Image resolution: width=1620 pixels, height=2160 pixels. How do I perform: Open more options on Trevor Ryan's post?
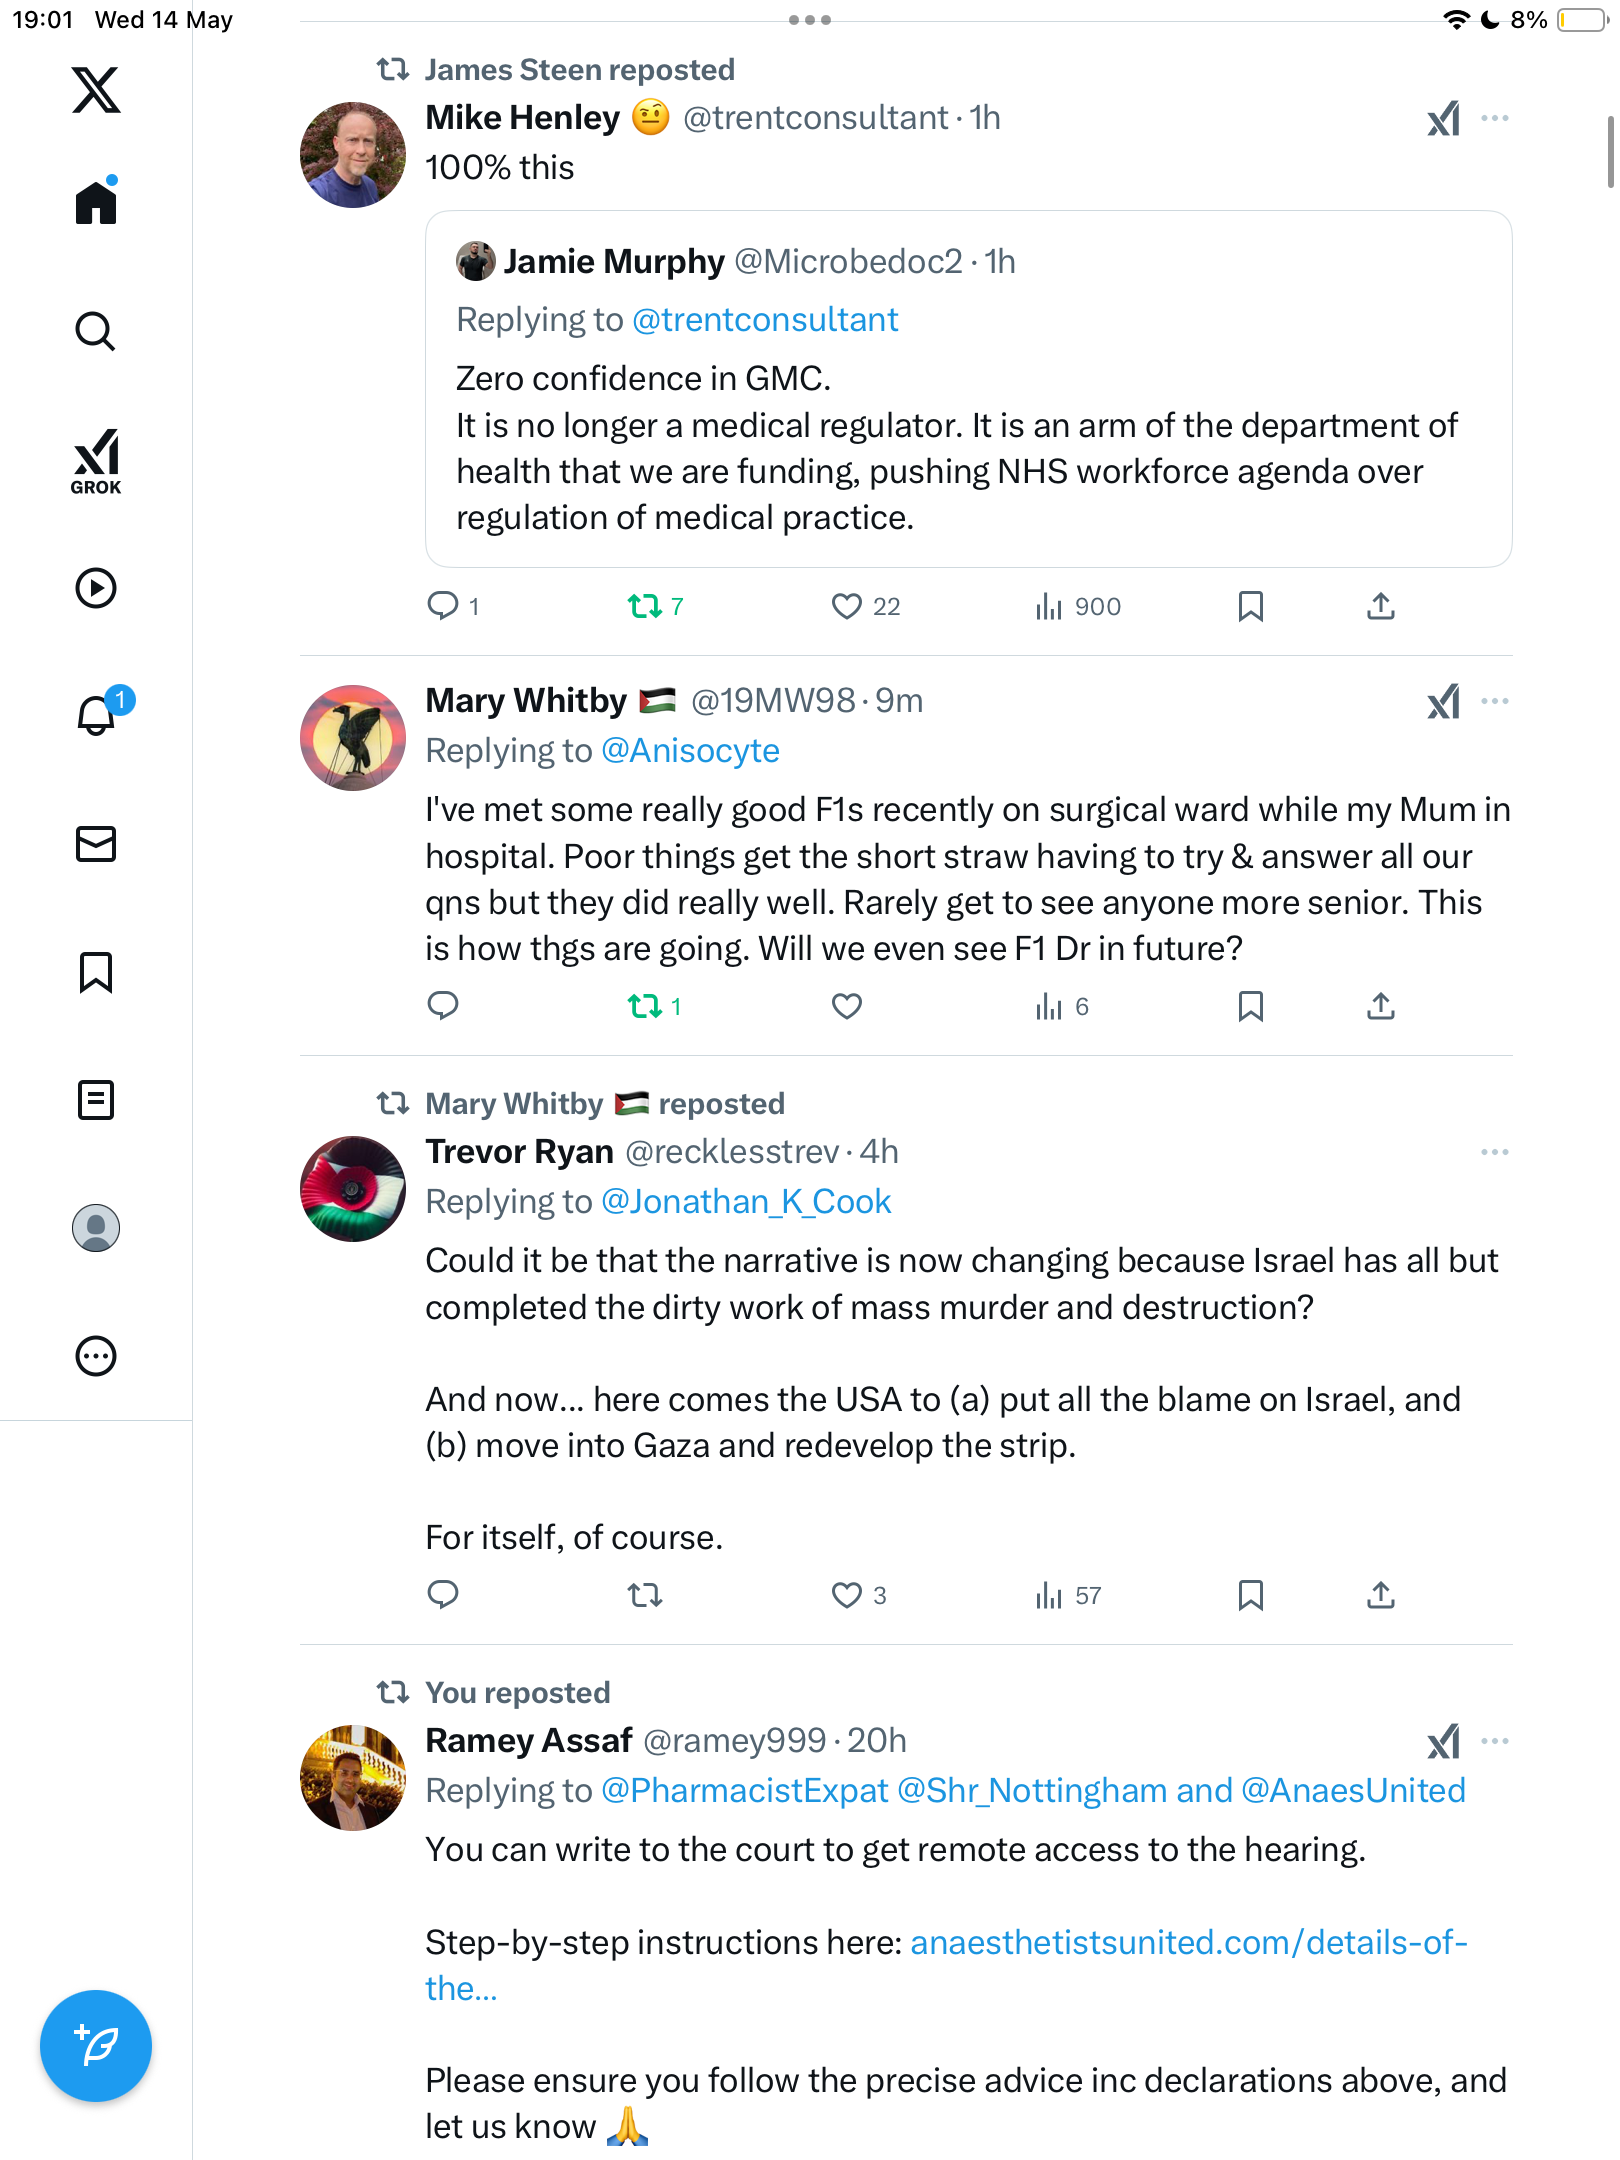coord(1495,1152)
